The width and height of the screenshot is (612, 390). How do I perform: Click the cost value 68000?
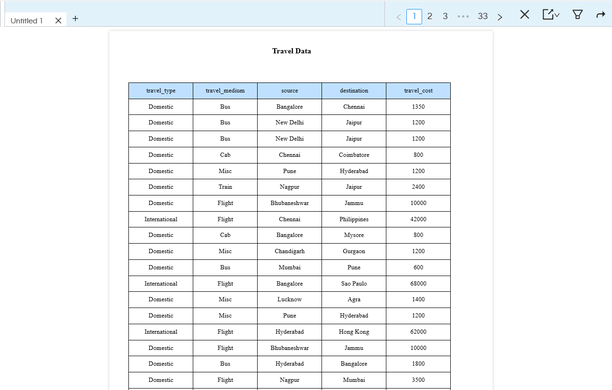[x=418, y=284]
